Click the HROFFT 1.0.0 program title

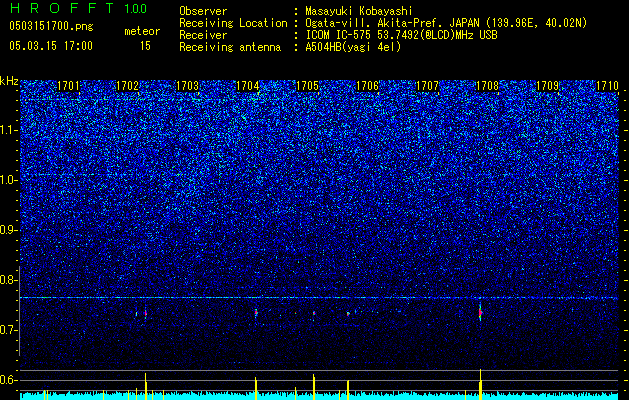[79, 8]
